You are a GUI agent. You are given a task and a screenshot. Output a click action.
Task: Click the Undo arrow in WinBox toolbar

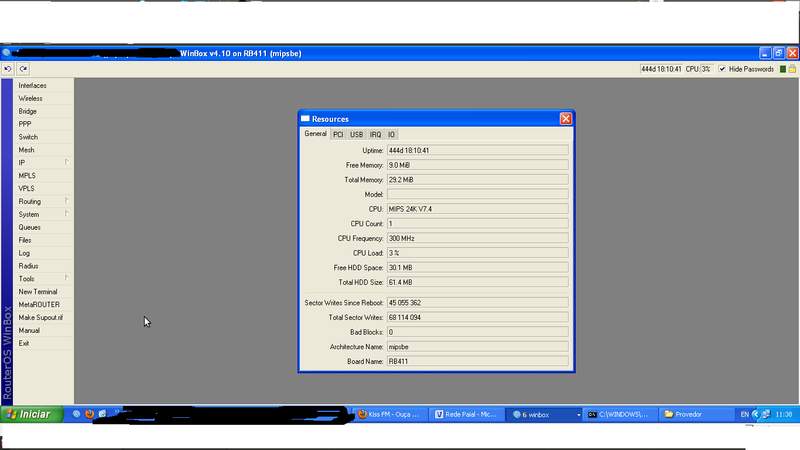[8, 69]
